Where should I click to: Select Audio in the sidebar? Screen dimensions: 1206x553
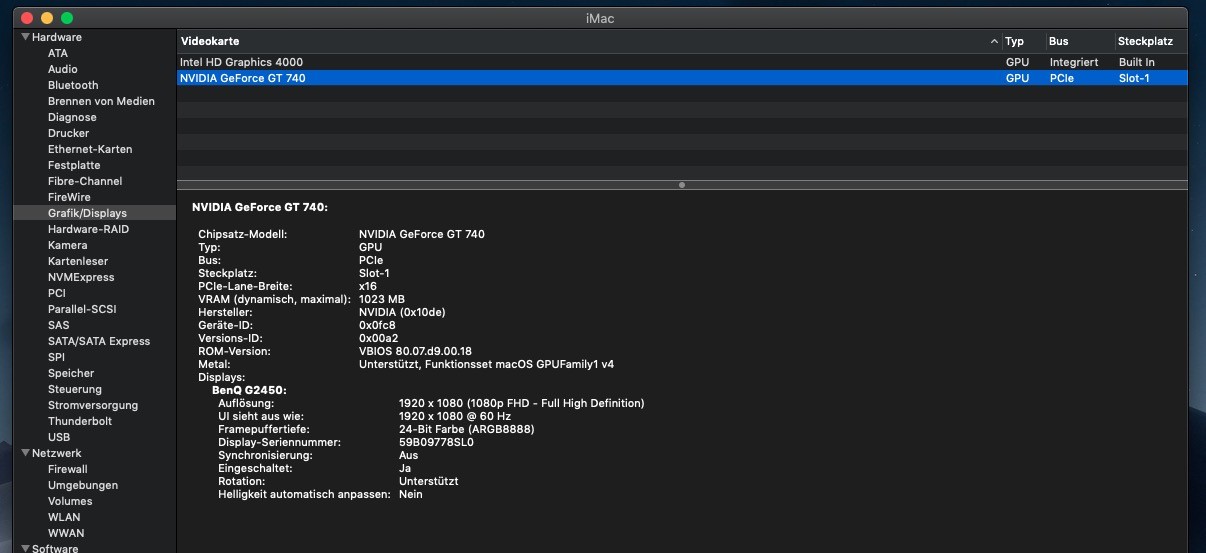[x=62, y=69]
